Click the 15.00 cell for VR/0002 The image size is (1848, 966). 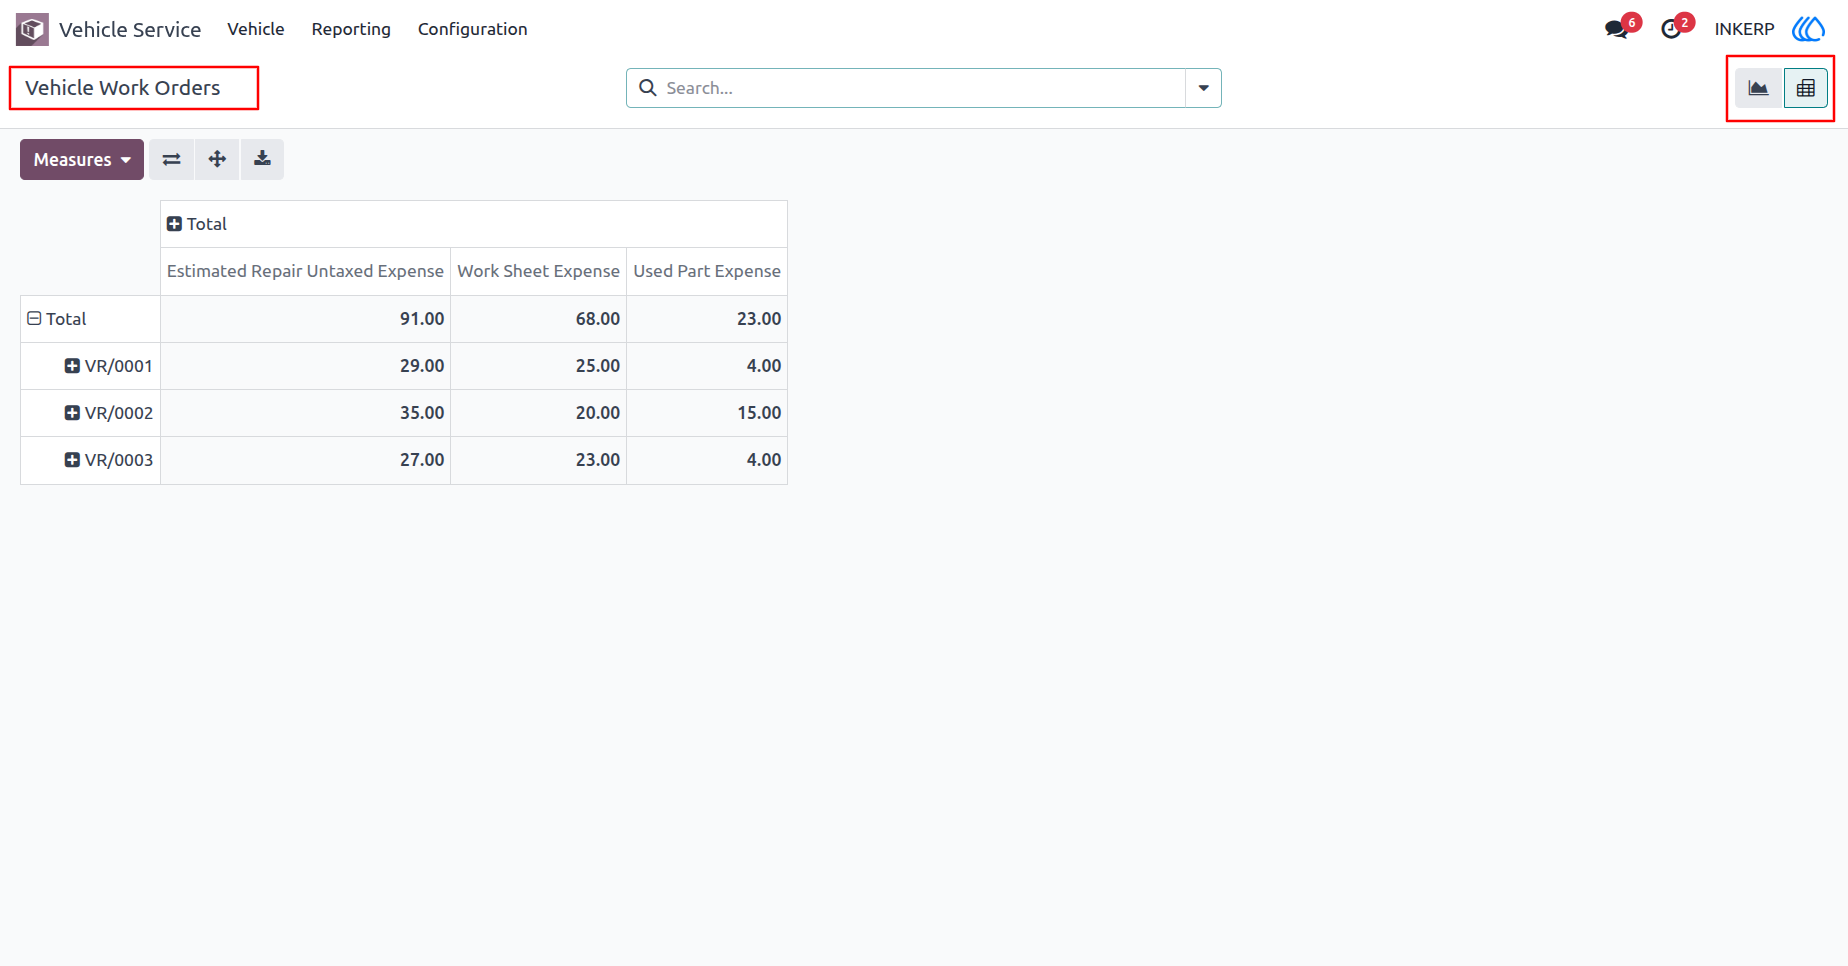pyautogui.click(x=707, y=413)
